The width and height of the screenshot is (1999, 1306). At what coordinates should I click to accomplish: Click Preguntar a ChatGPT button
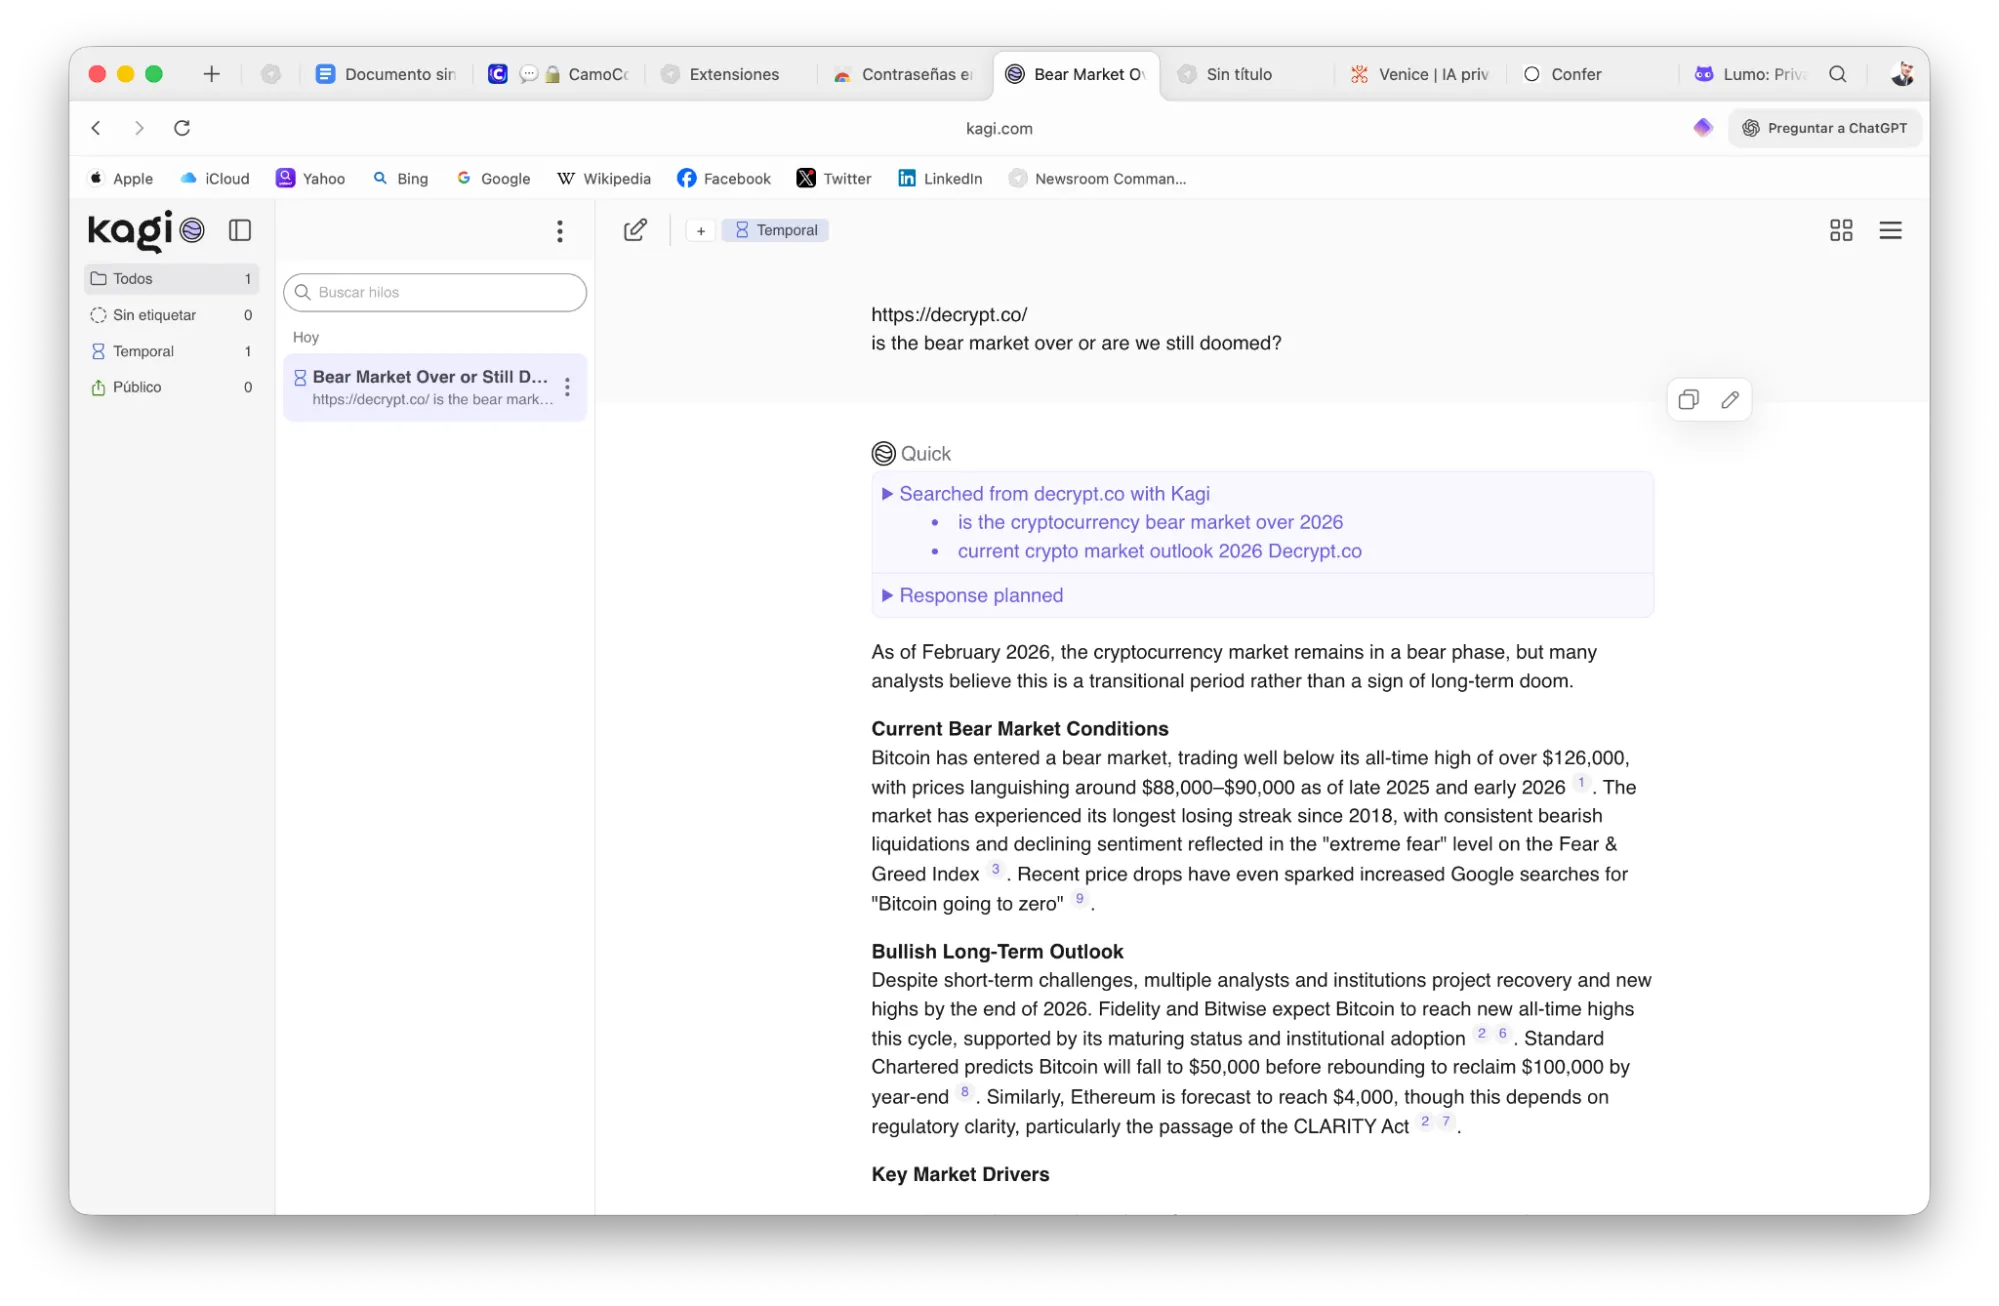pos(1824,128)
